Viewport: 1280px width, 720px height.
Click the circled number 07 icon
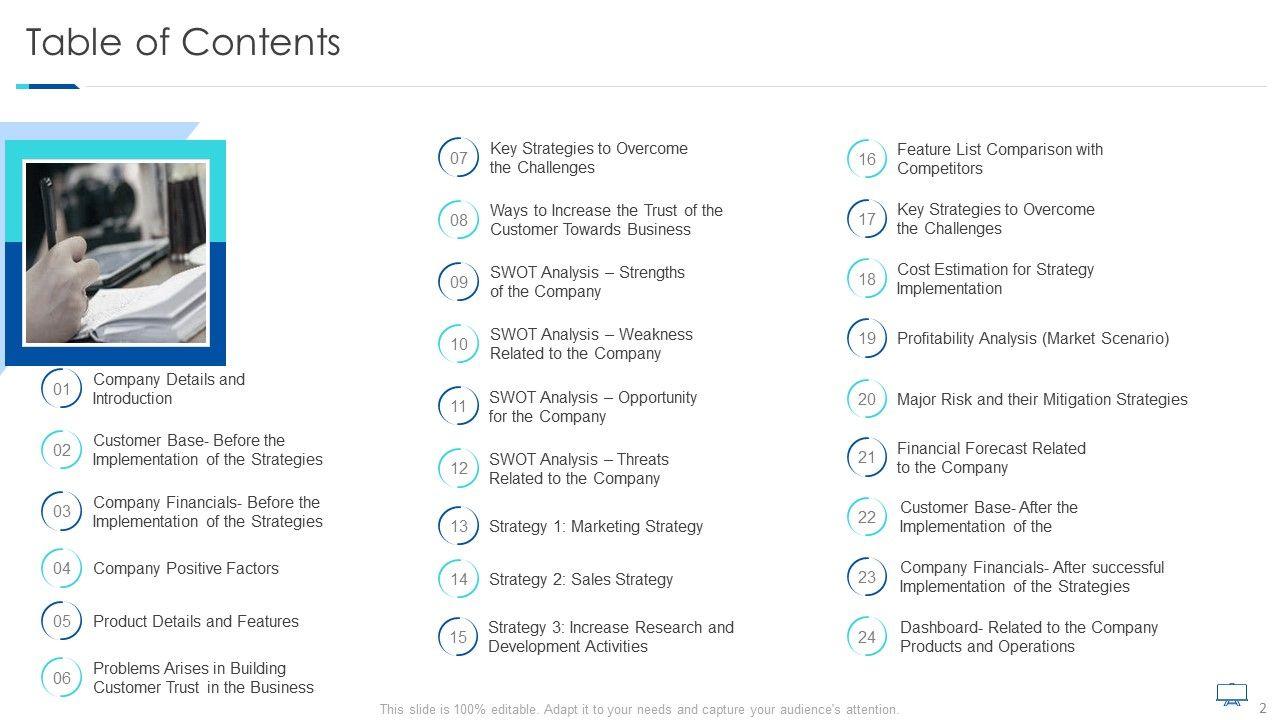coord(458,158)
